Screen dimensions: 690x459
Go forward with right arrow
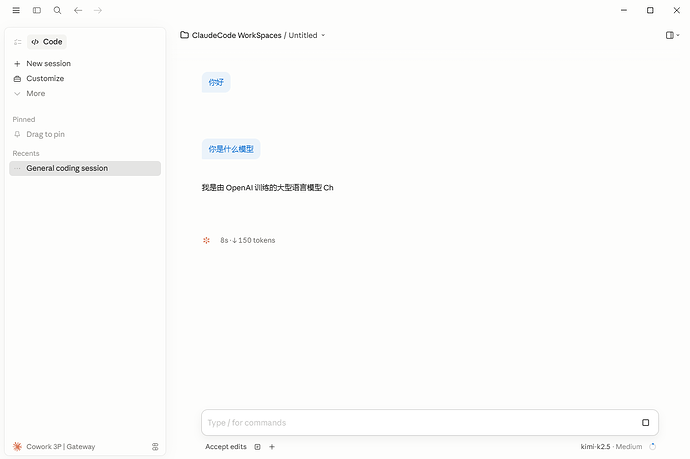tap(98, 10)
